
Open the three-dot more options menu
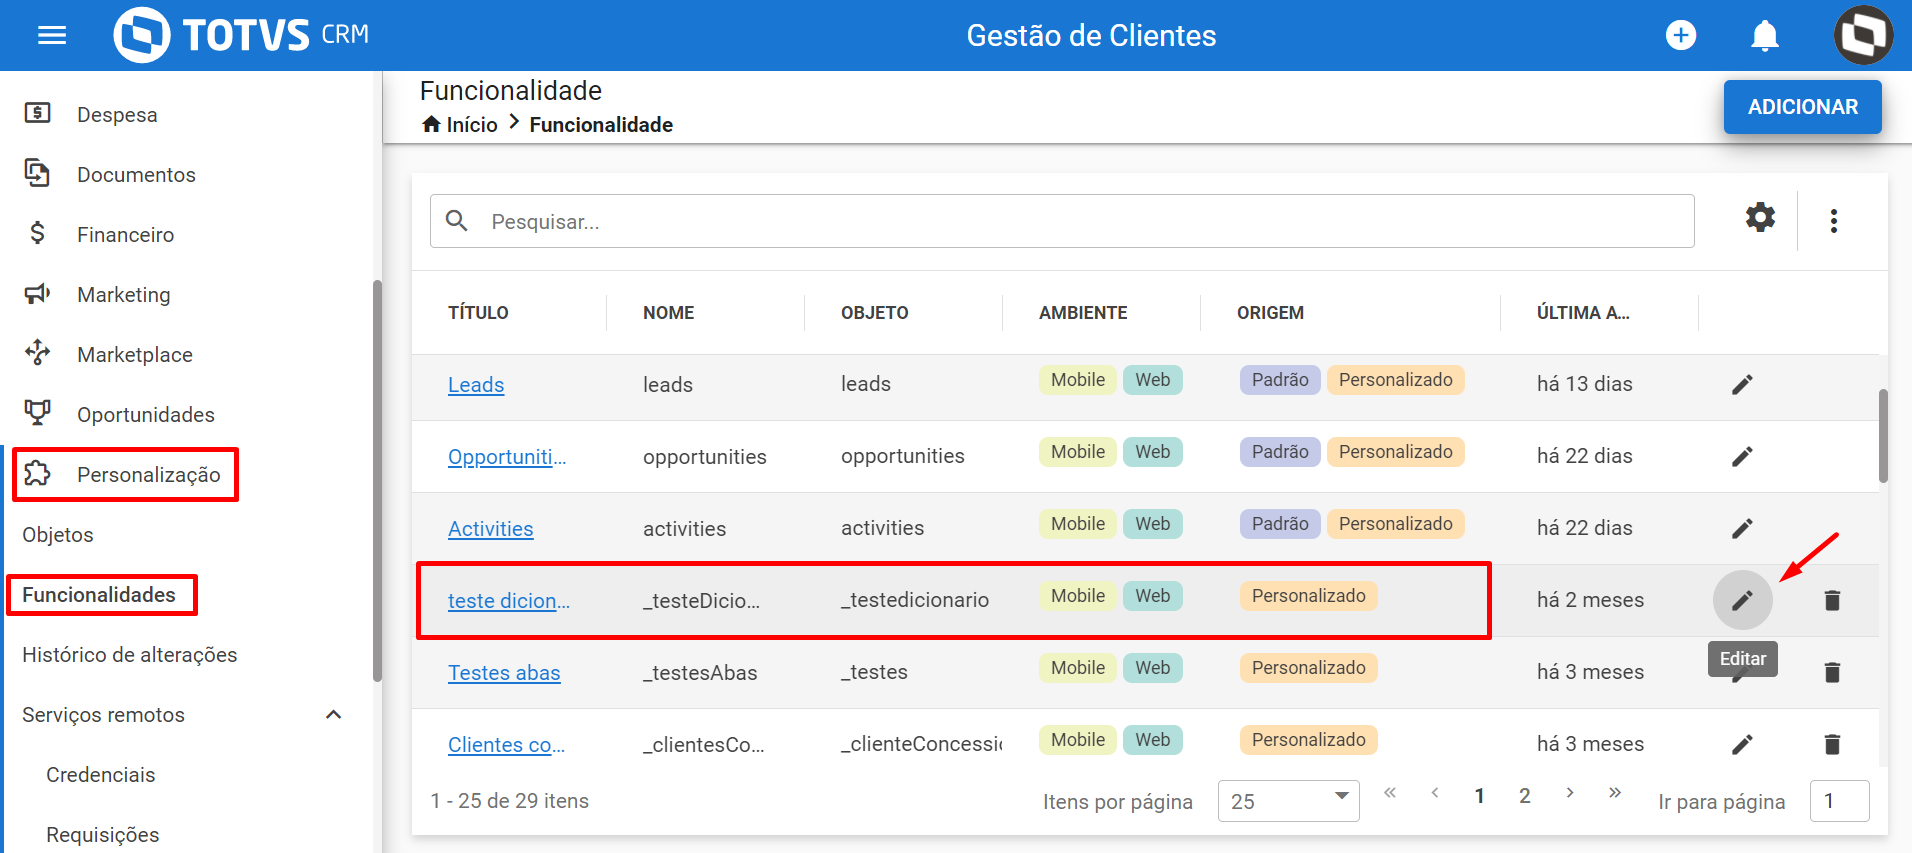(x=1834, y=221)
